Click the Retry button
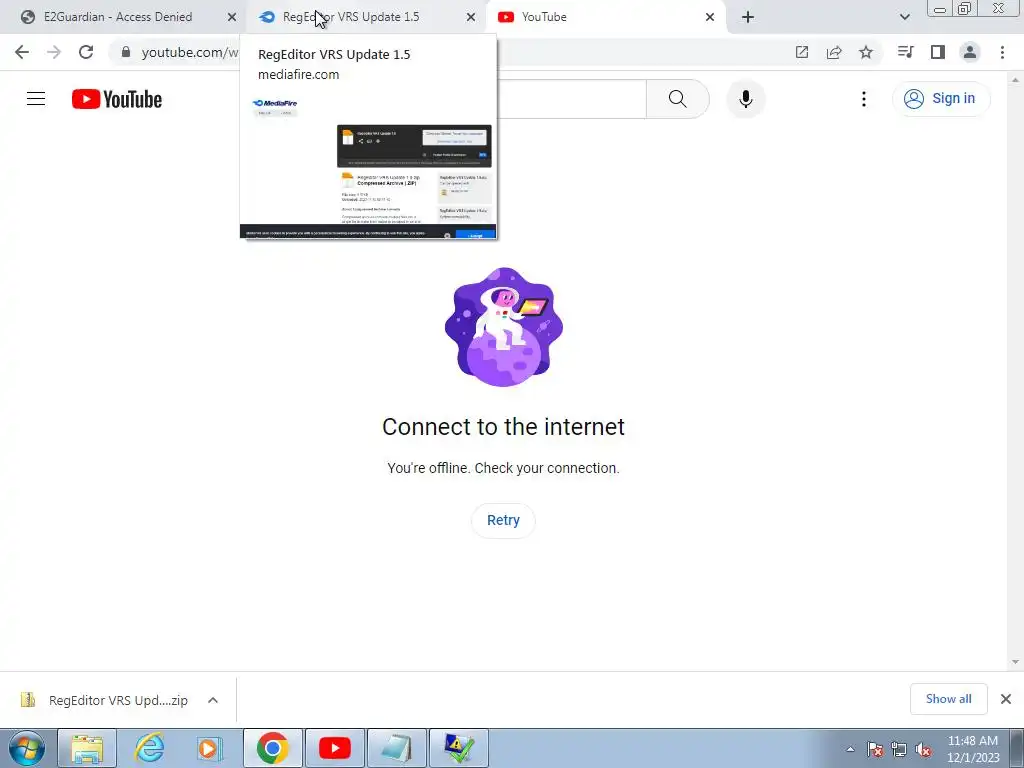The height and width of the screenshot is (768, 1024). tap(503, 520)
